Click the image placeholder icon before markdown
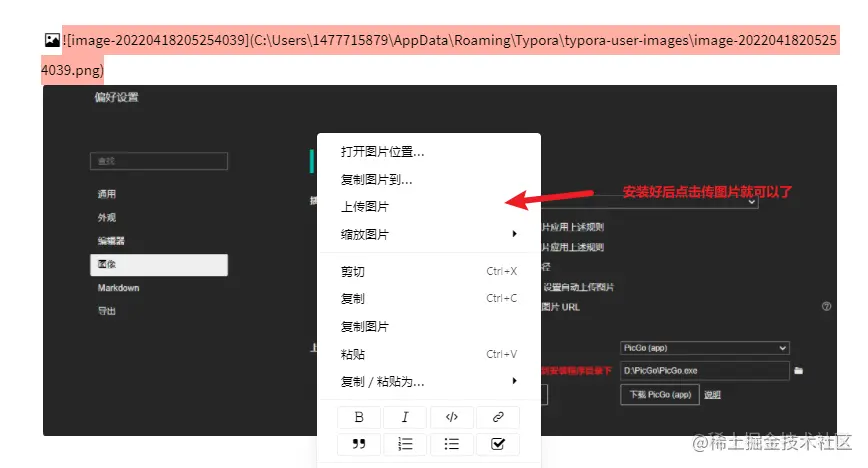868x468 pixels. pyautogui.click(x=52, y=40)
